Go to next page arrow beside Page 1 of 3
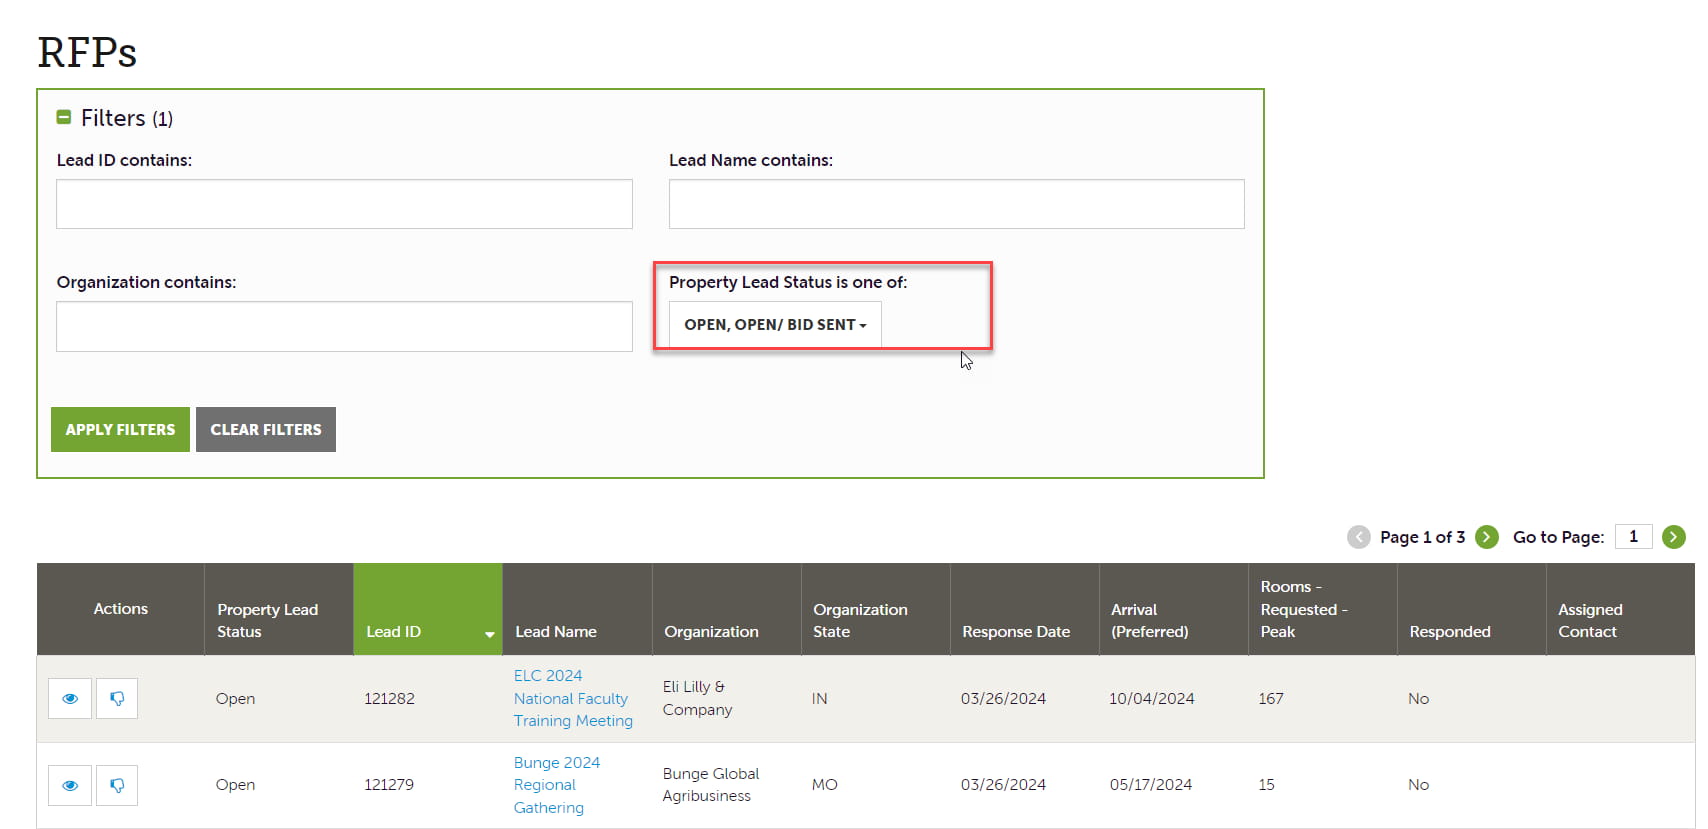This screenshot has height=829, width=1708. (1487, 537)
